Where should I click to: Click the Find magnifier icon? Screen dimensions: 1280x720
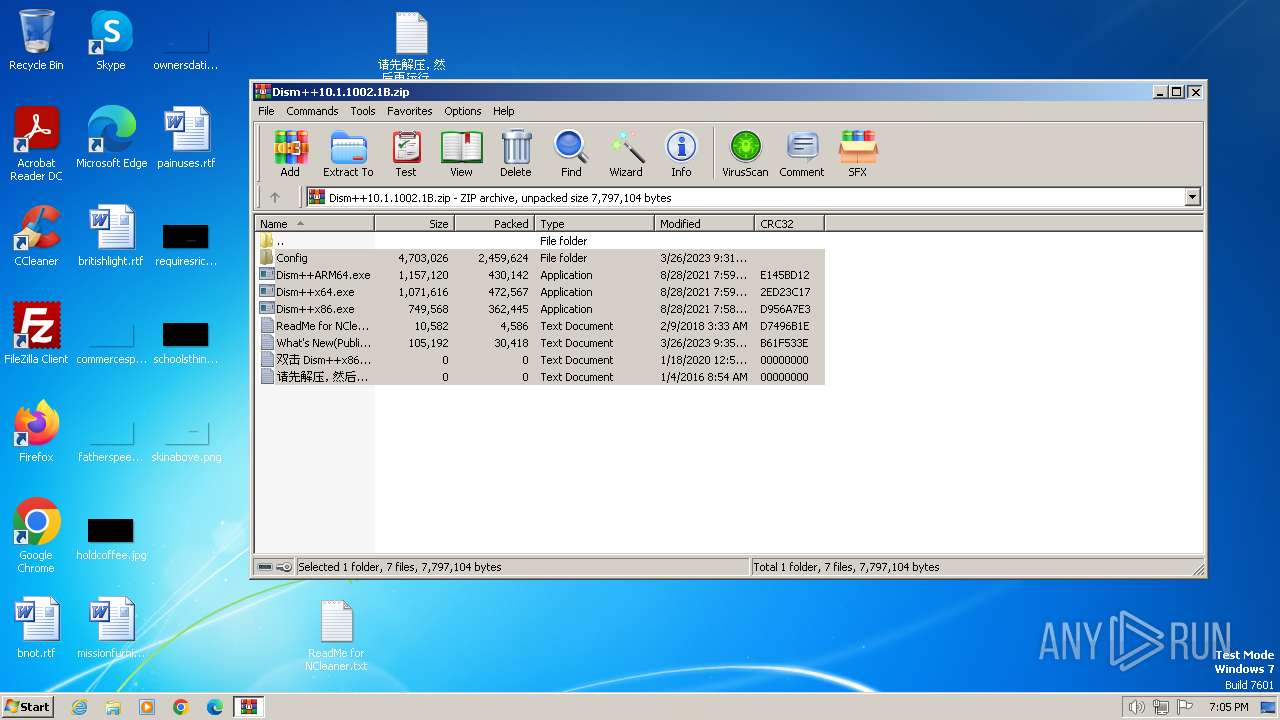571,153
